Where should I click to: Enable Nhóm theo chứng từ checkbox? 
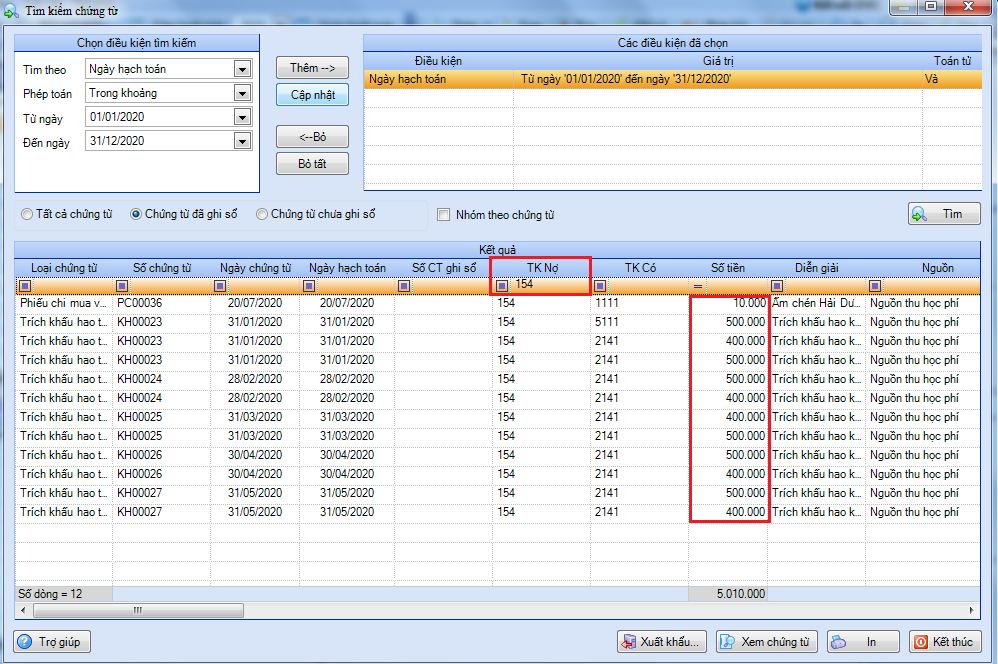coord(444,215)
